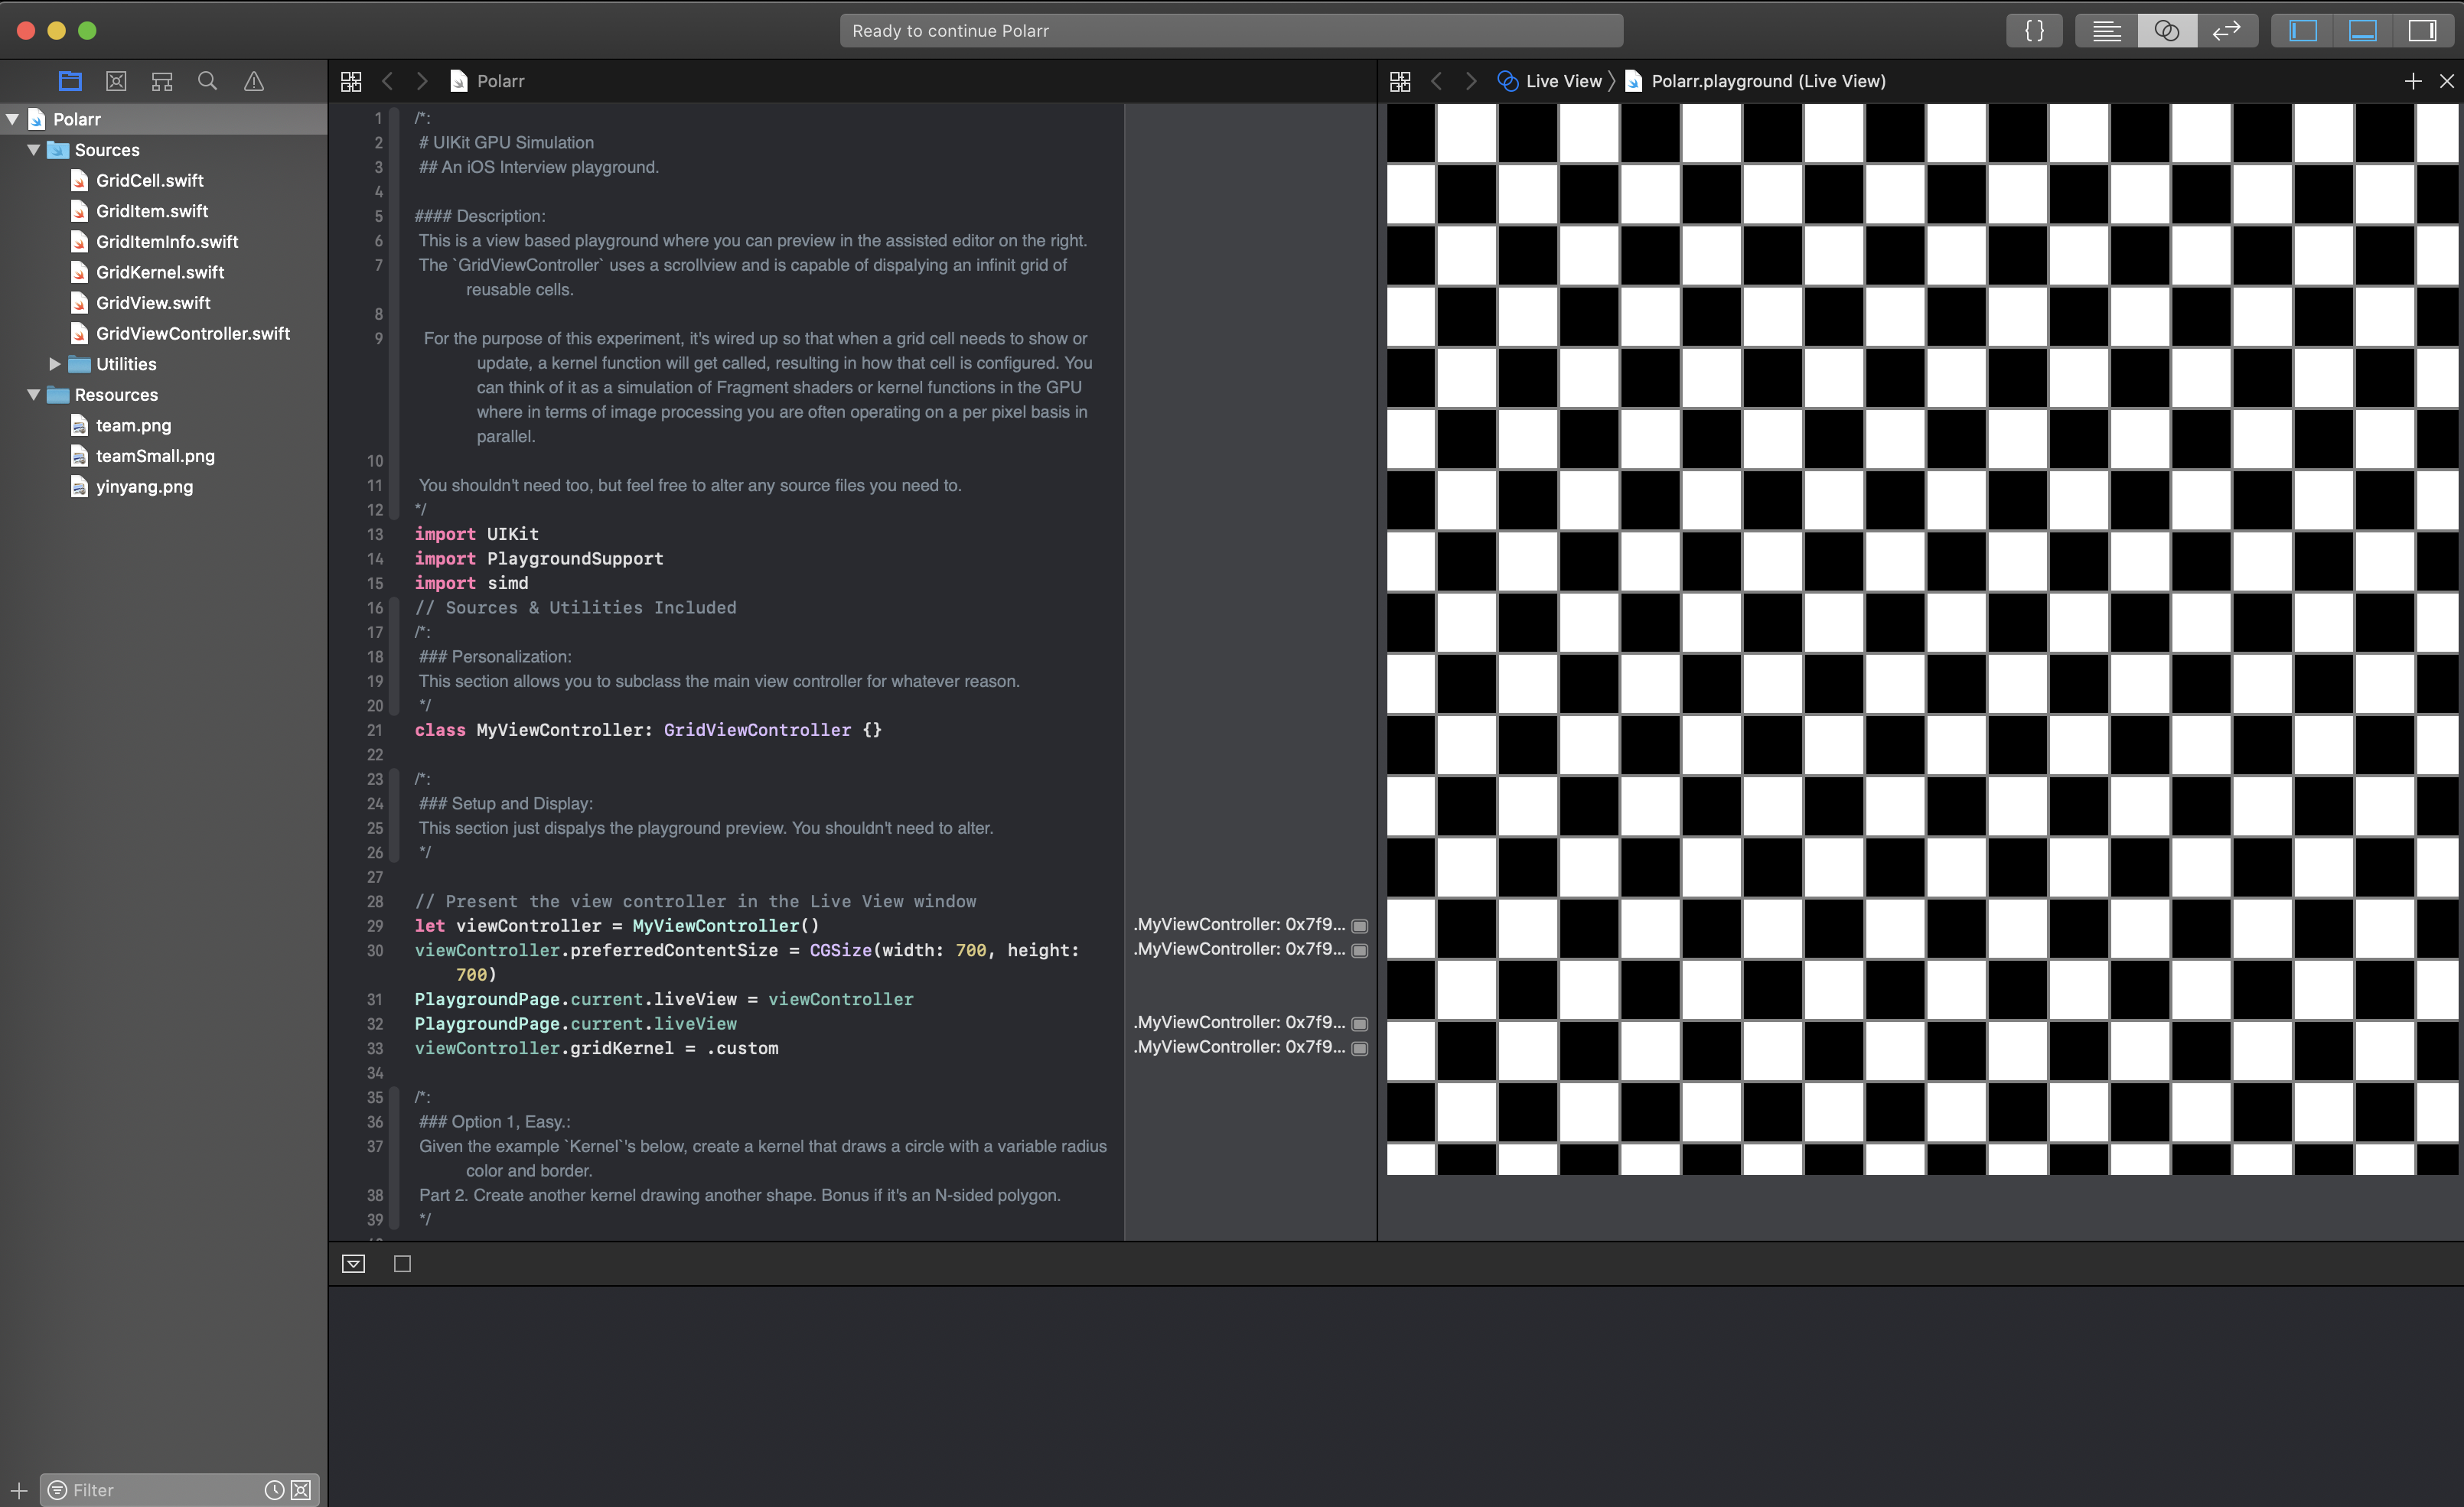
Task: Switch to the version editor arrows icon
Action: 2226,30
